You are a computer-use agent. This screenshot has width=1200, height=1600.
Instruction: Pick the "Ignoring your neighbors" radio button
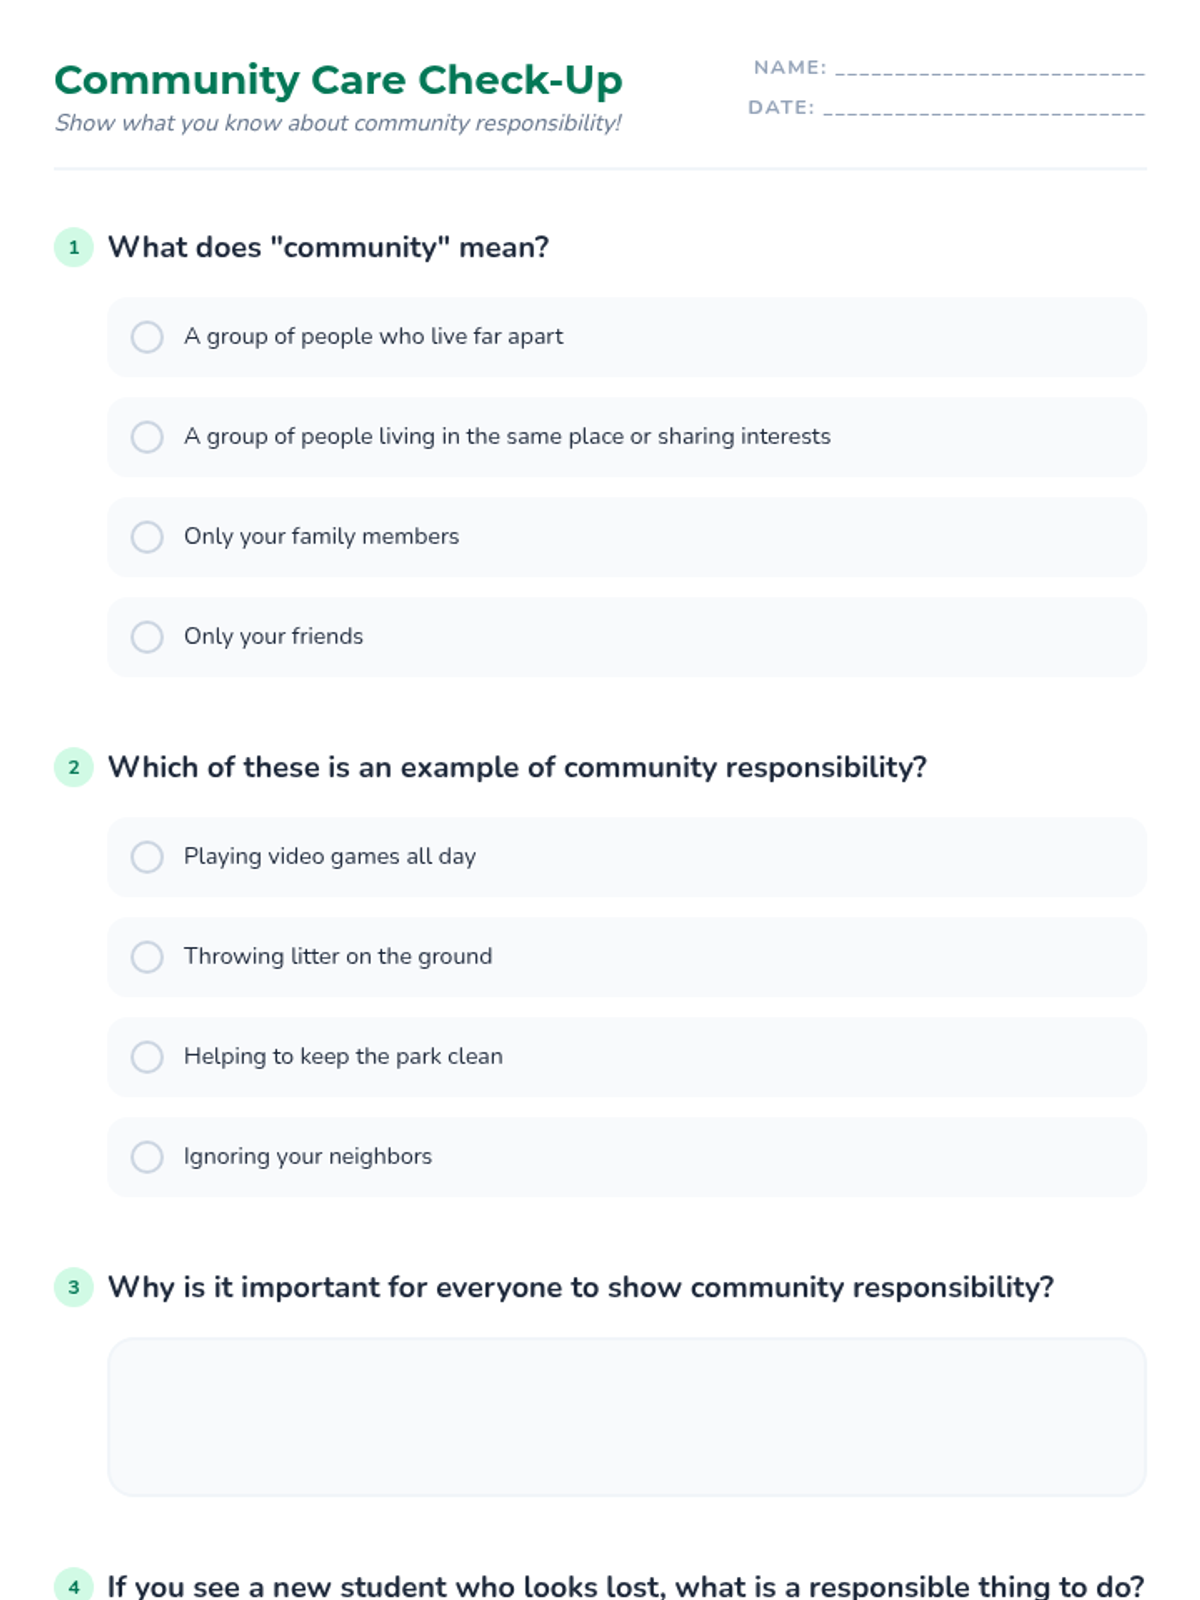tap(147, 1157)
